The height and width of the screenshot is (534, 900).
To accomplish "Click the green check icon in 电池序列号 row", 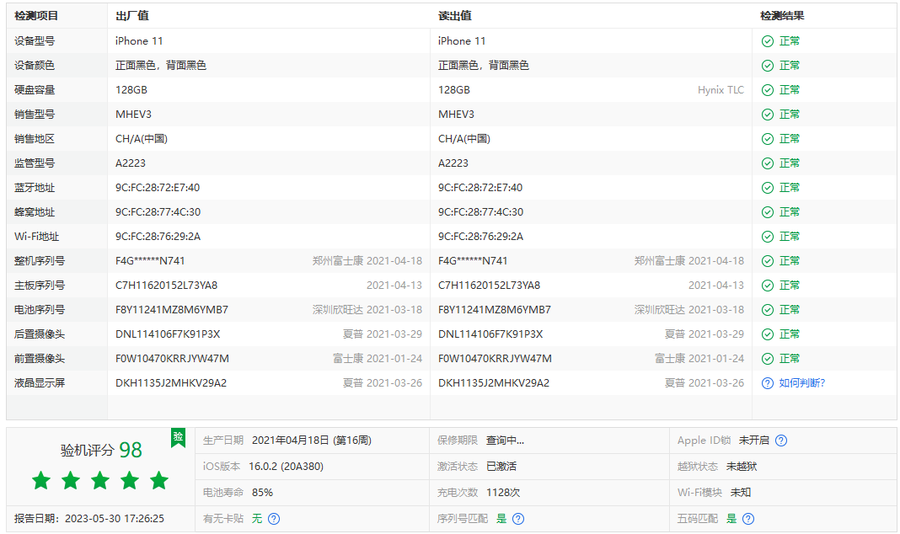I will (767, 309).
